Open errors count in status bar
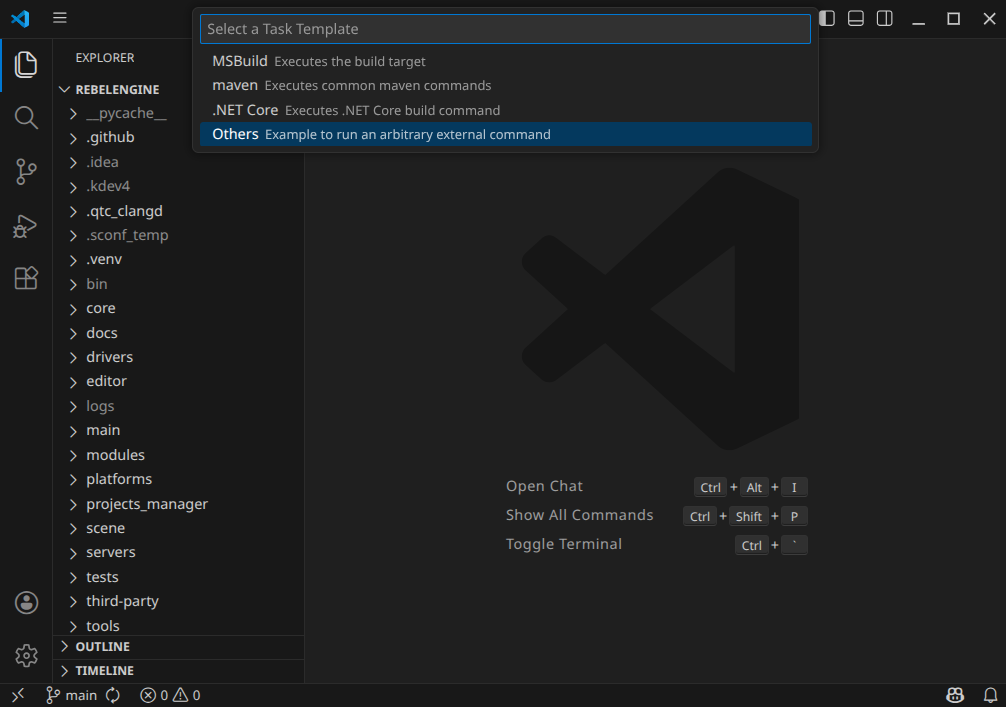Screen dimensions: 1006x707 (155, 695)
